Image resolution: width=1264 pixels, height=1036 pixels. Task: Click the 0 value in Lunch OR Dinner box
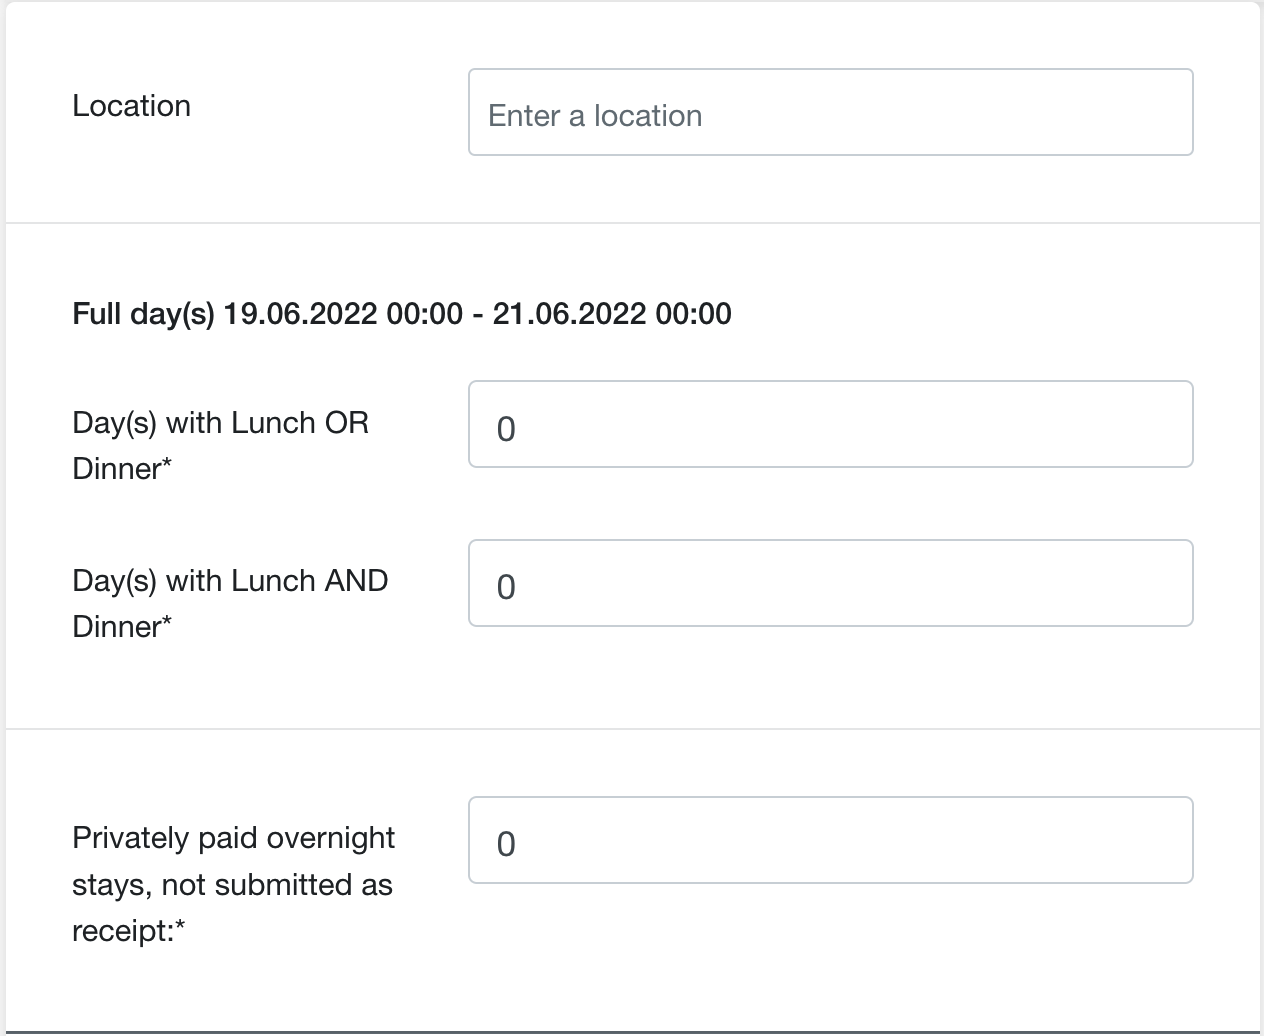(x=506, y=429)
